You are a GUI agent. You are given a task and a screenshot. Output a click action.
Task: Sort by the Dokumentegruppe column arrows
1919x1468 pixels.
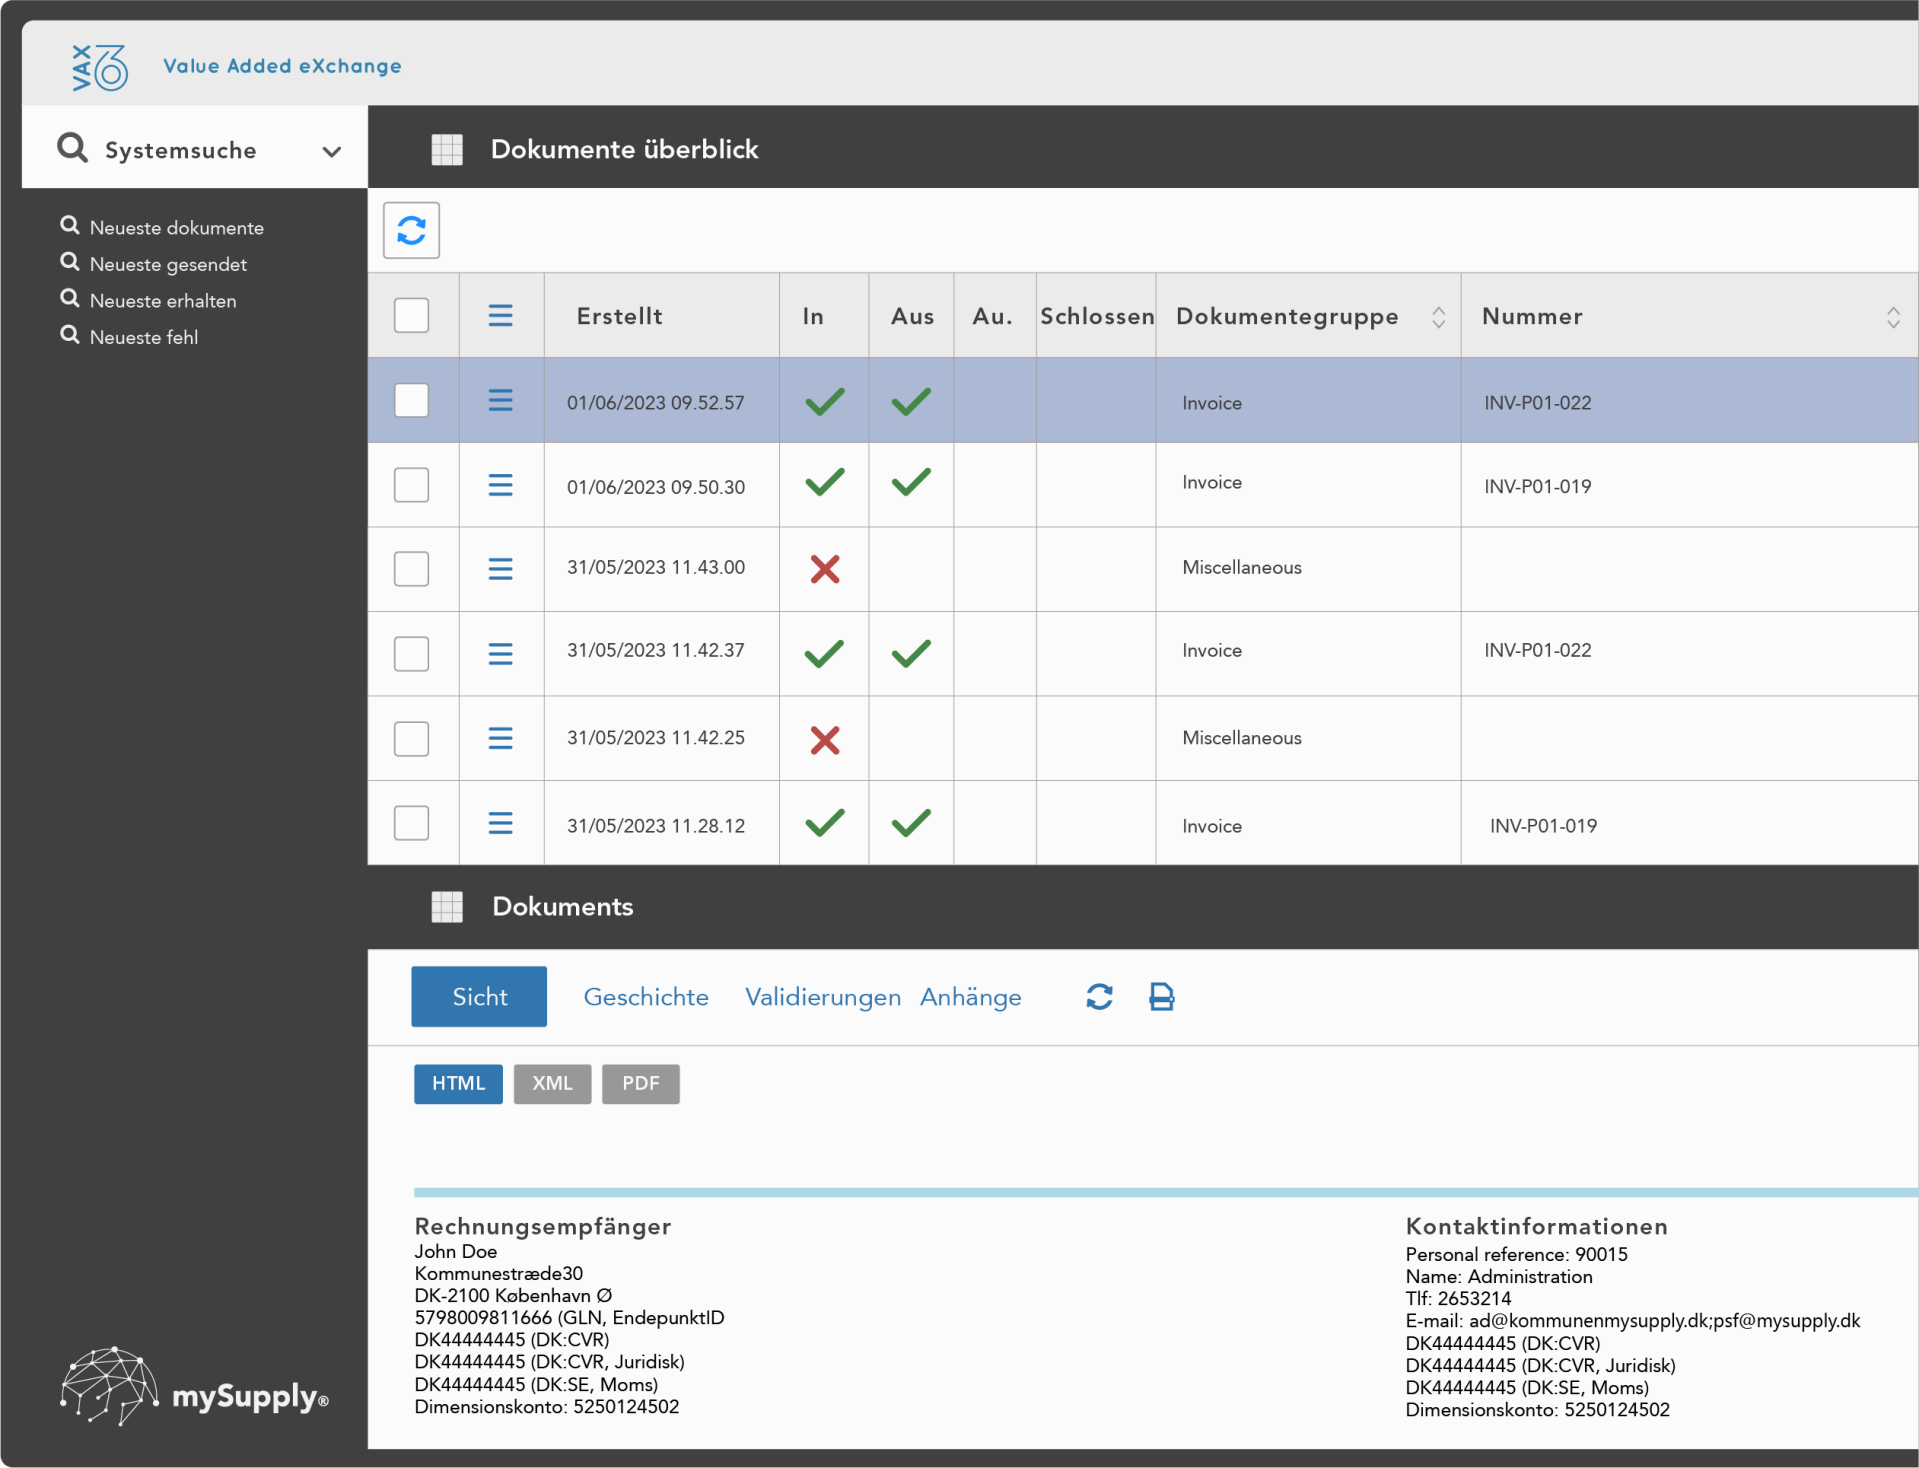(x=1438, y=317)
